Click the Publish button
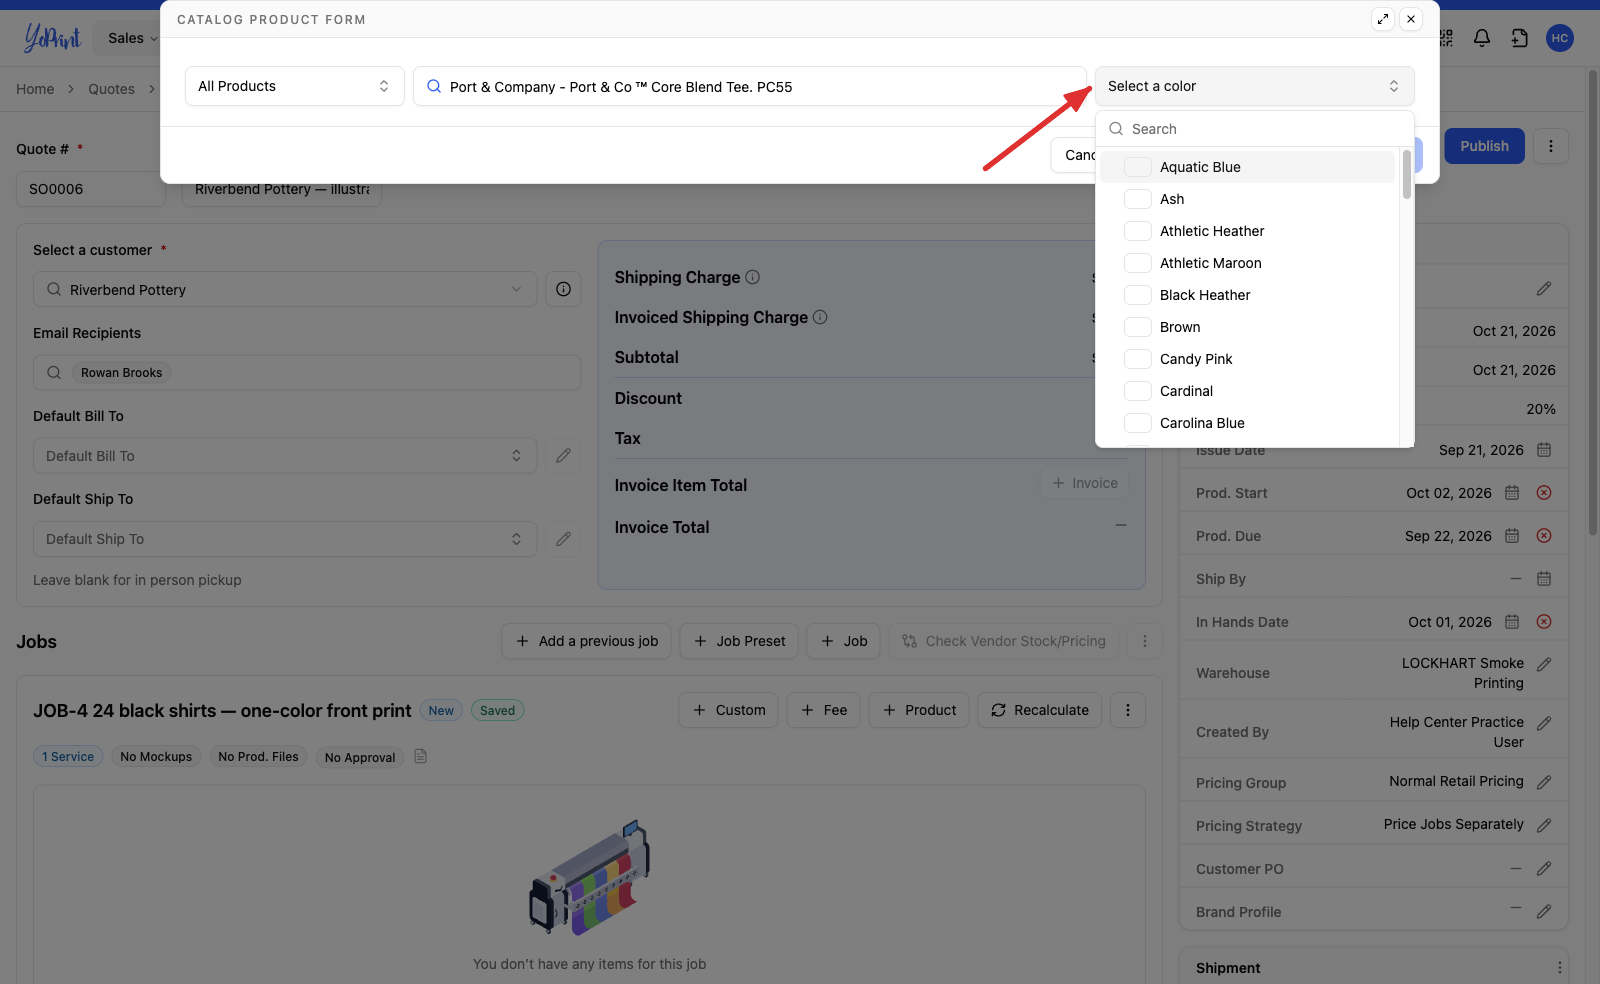 pyautogui.click(x=1484, y=146)
